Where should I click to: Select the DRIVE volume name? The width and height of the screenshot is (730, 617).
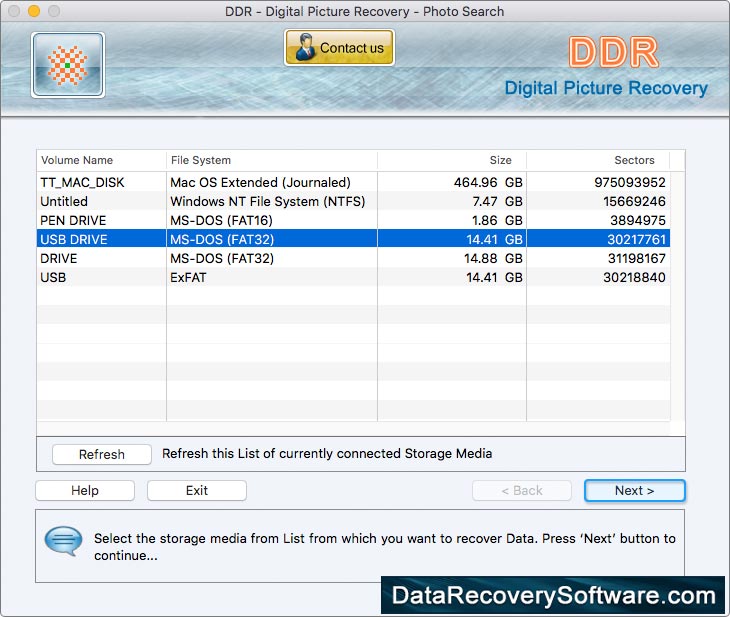tap(59, 258)
